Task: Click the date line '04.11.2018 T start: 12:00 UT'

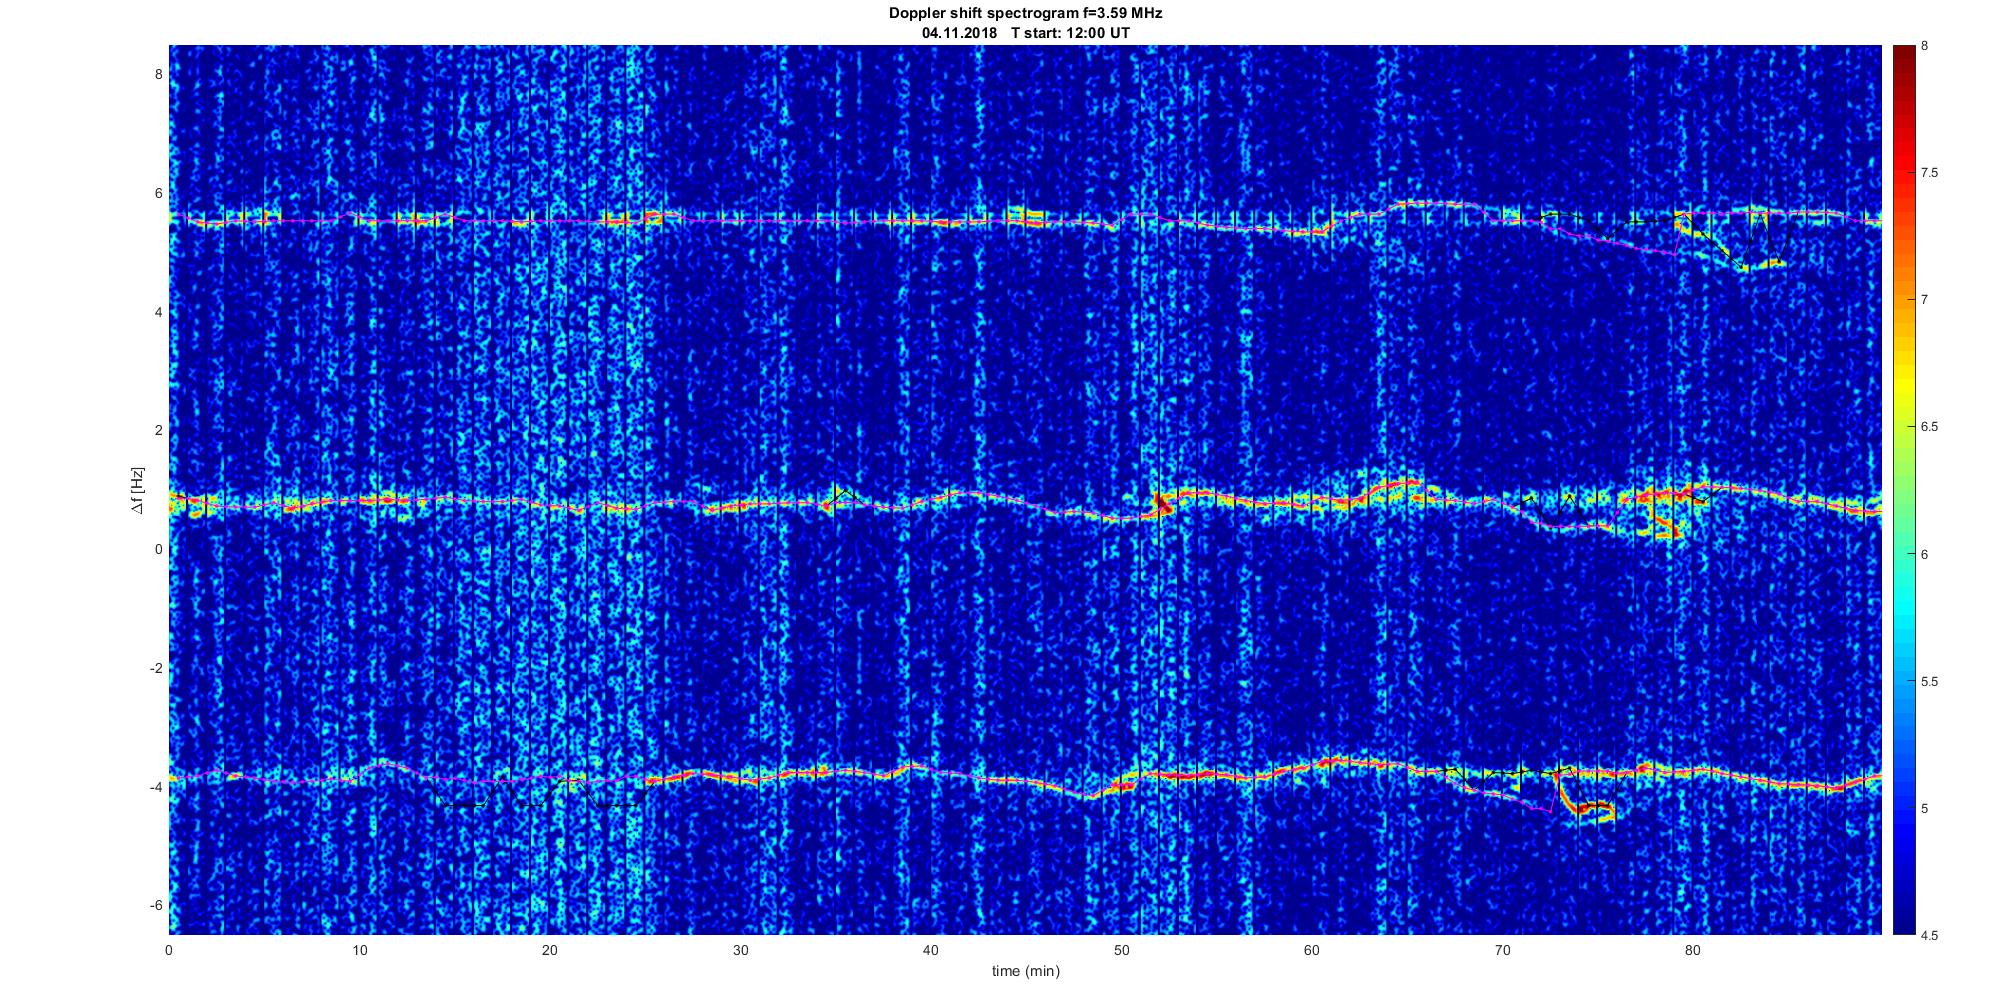Action: coord(1025,33)
